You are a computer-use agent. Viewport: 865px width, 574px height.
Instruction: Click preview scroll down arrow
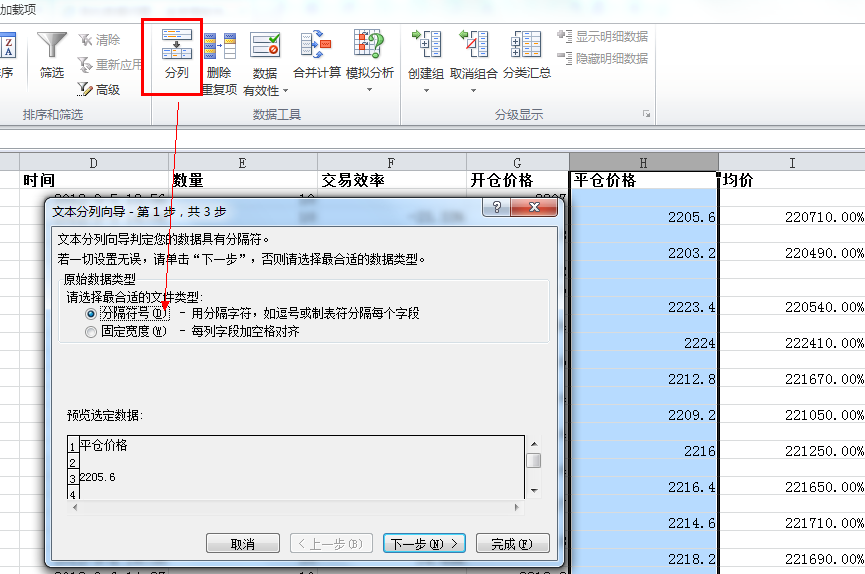coord(533,490)
